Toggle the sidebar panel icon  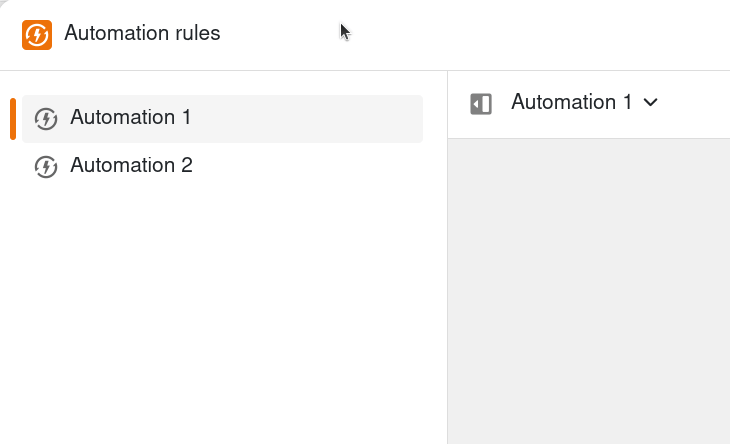tap(481, 104)
